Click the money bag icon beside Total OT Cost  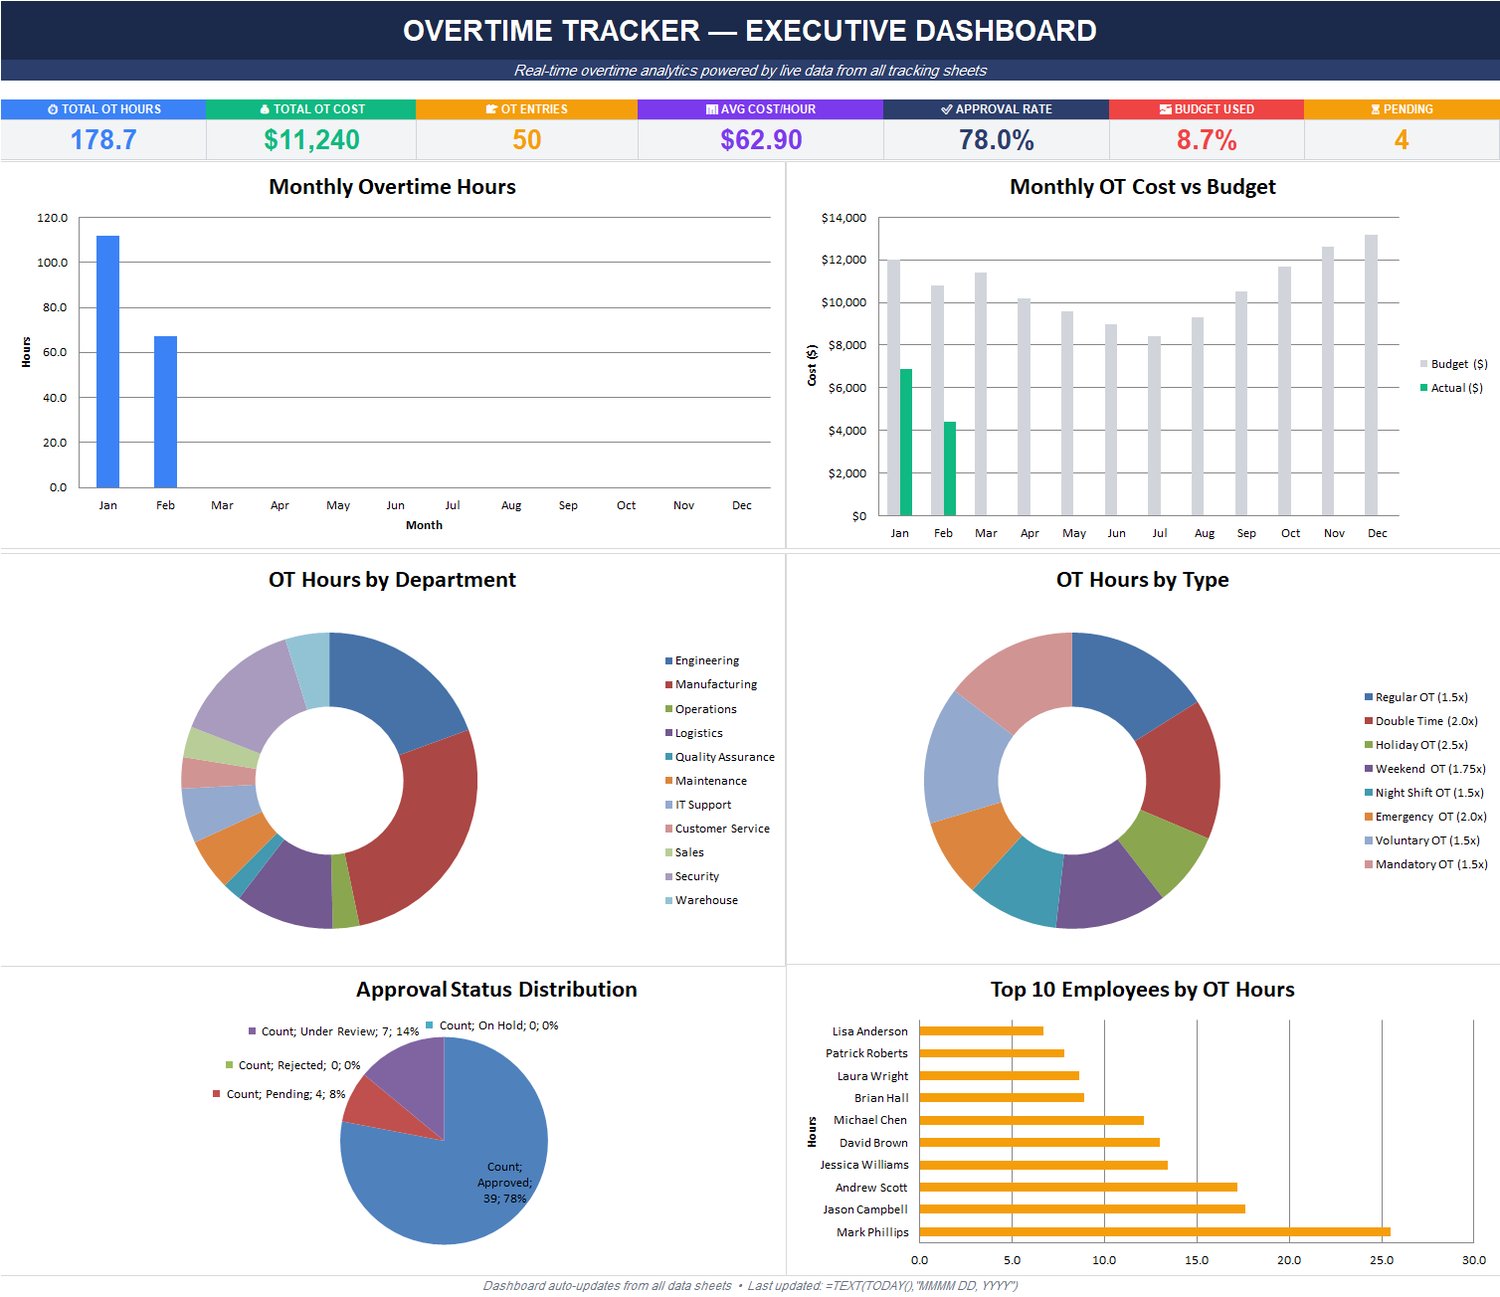(265, 110)
